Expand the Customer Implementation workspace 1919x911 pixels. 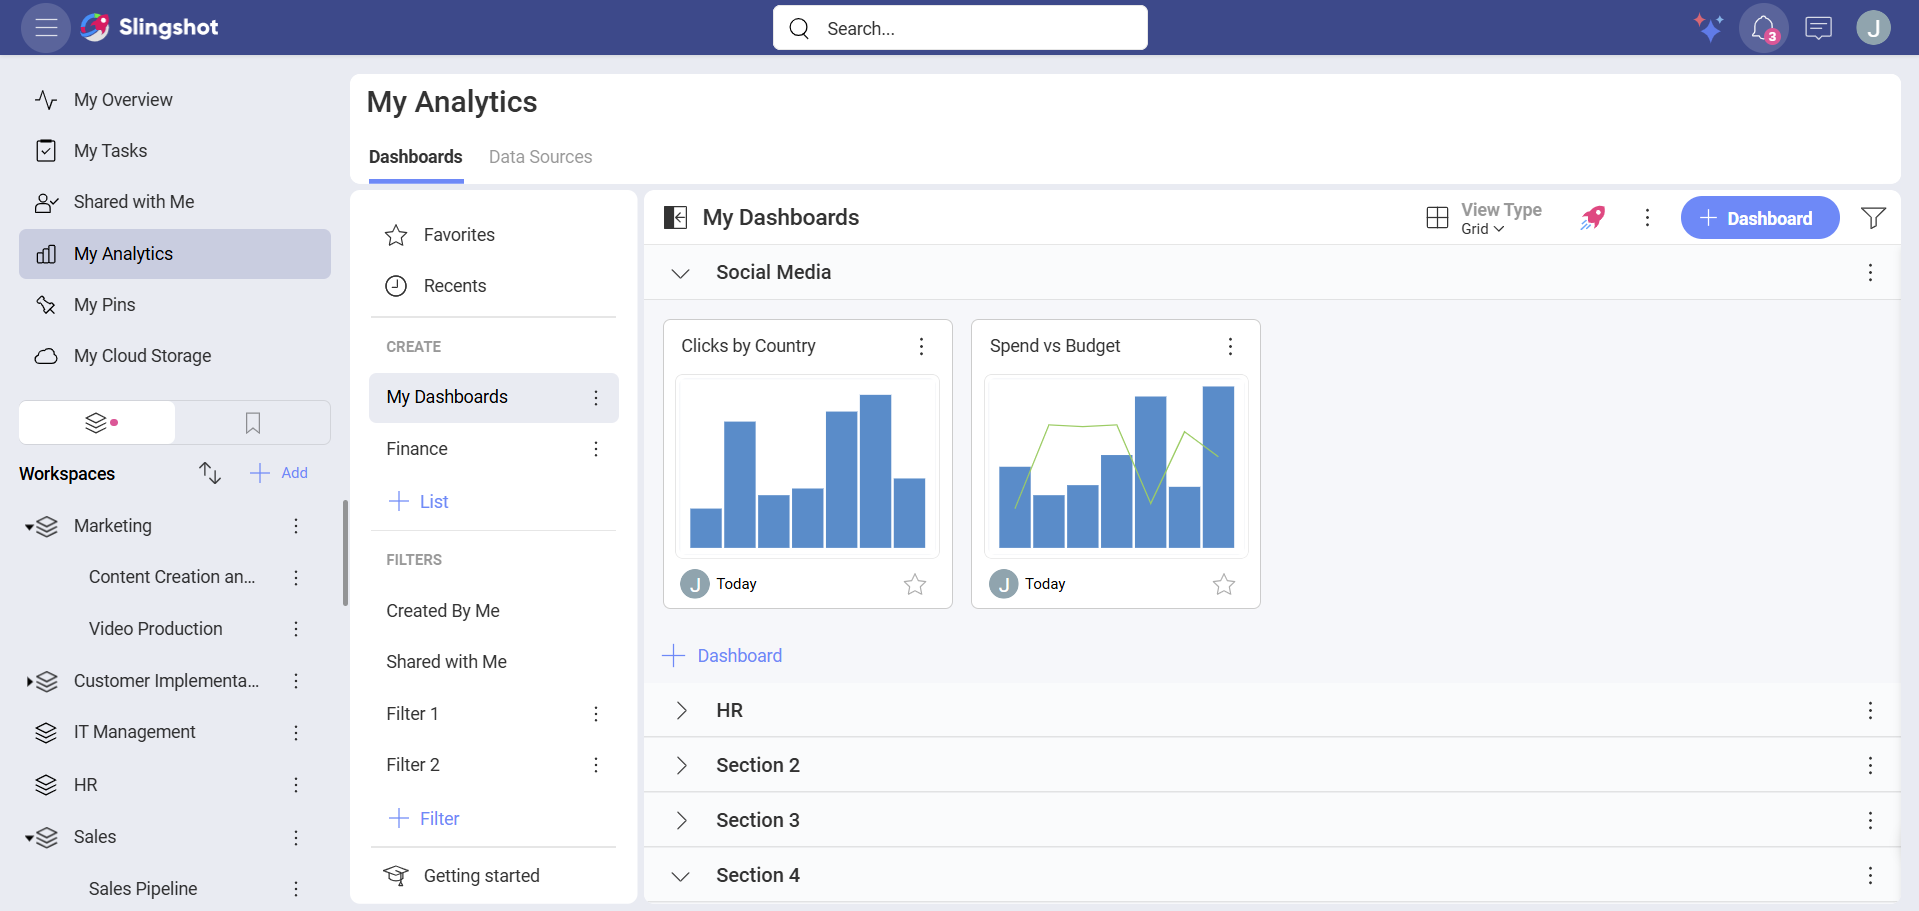[x=29, y=682]
